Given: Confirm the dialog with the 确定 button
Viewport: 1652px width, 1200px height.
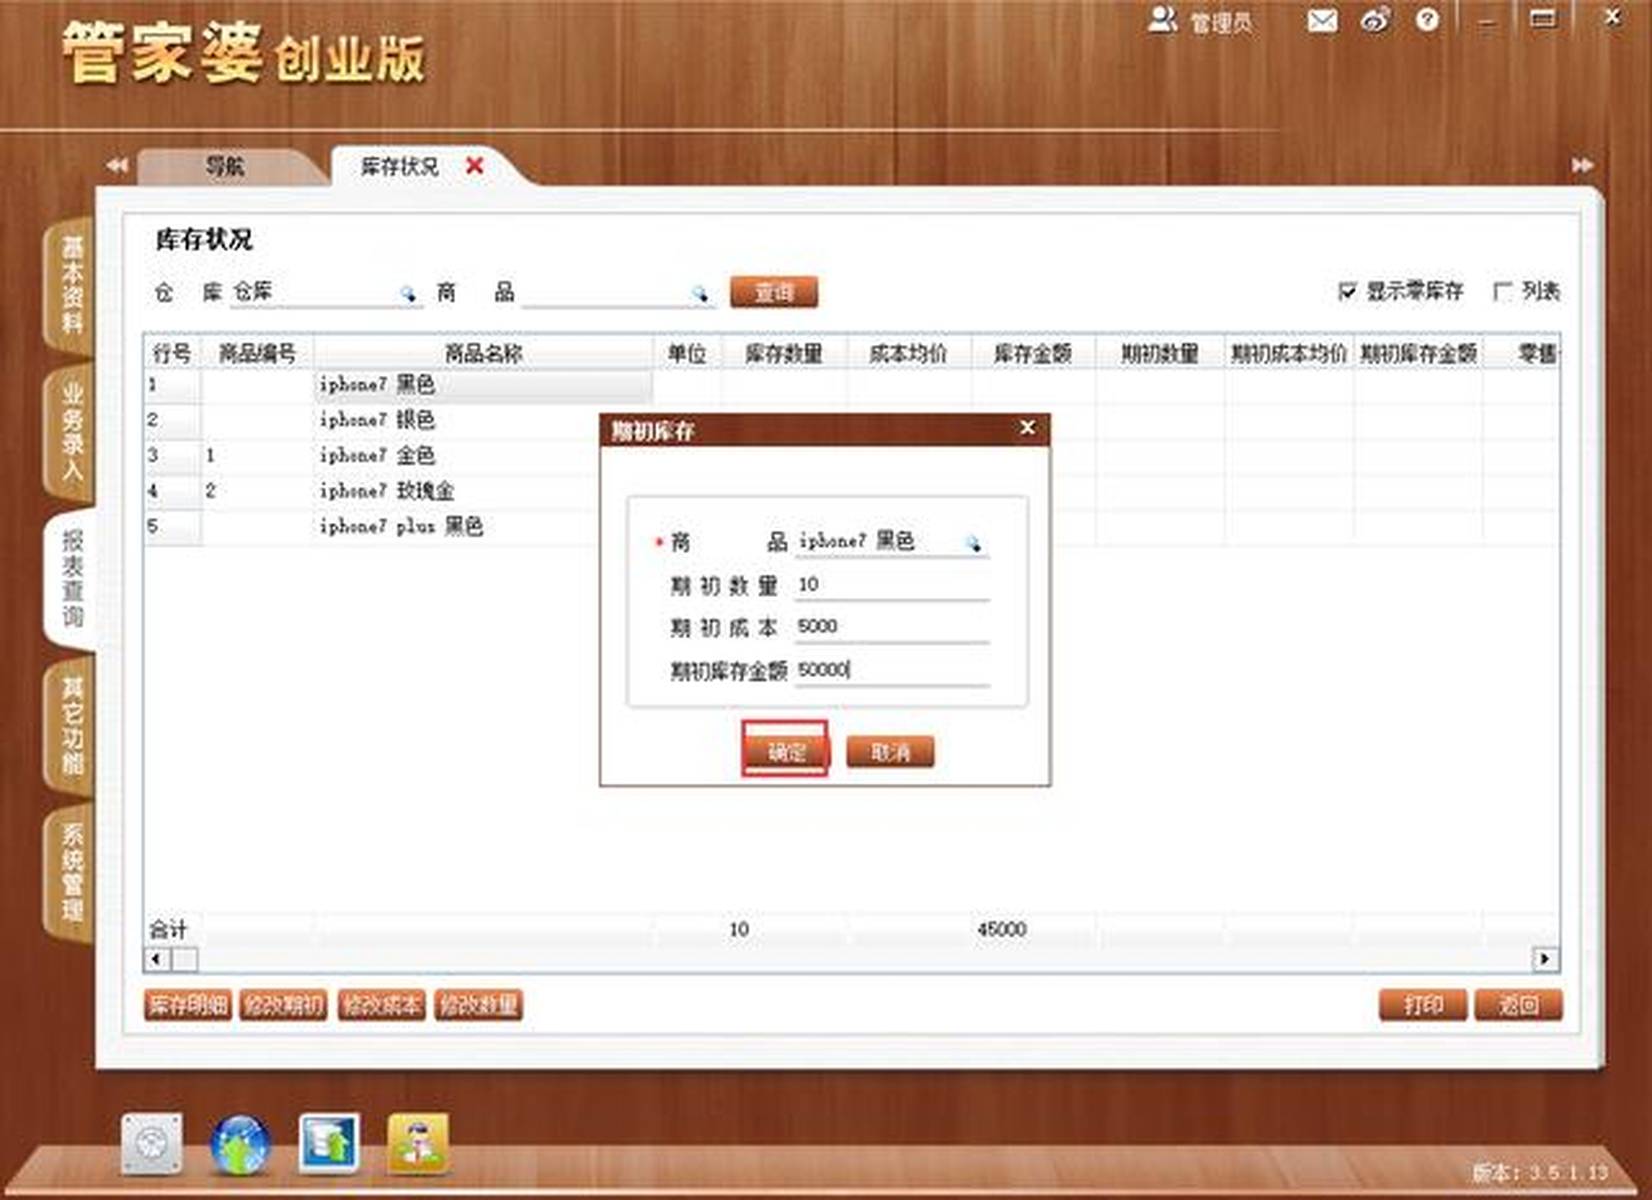Looking at the screenshot, I should tap(786, 753).
